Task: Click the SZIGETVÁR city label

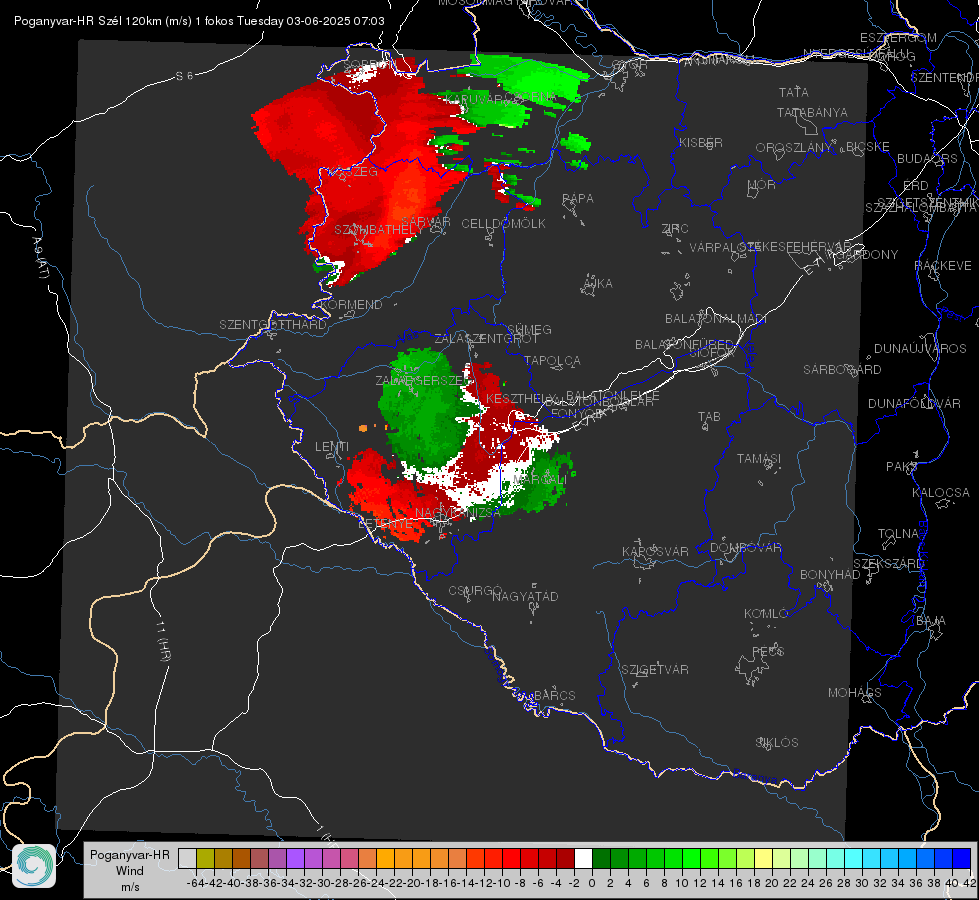Action: 654,670
